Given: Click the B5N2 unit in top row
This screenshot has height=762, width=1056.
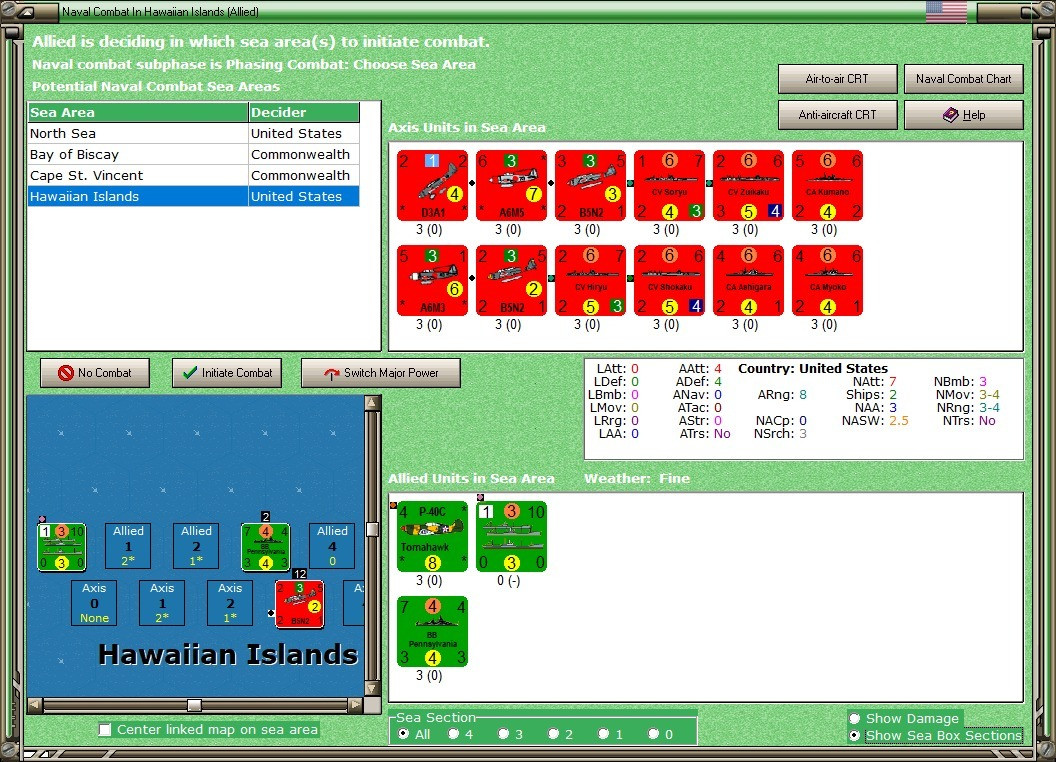Looking at the screenshot, I should (x=591, y=185).
